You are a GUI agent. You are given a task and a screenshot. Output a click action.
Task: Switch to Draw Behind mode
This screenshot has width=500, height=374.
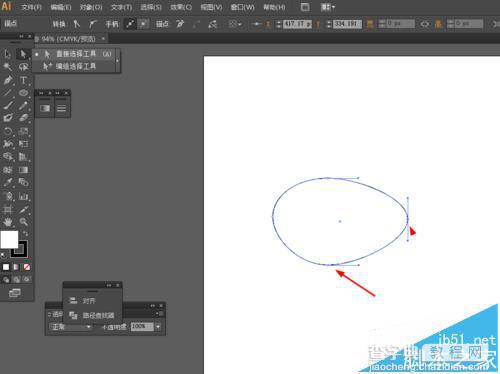[x=16, y=279]
